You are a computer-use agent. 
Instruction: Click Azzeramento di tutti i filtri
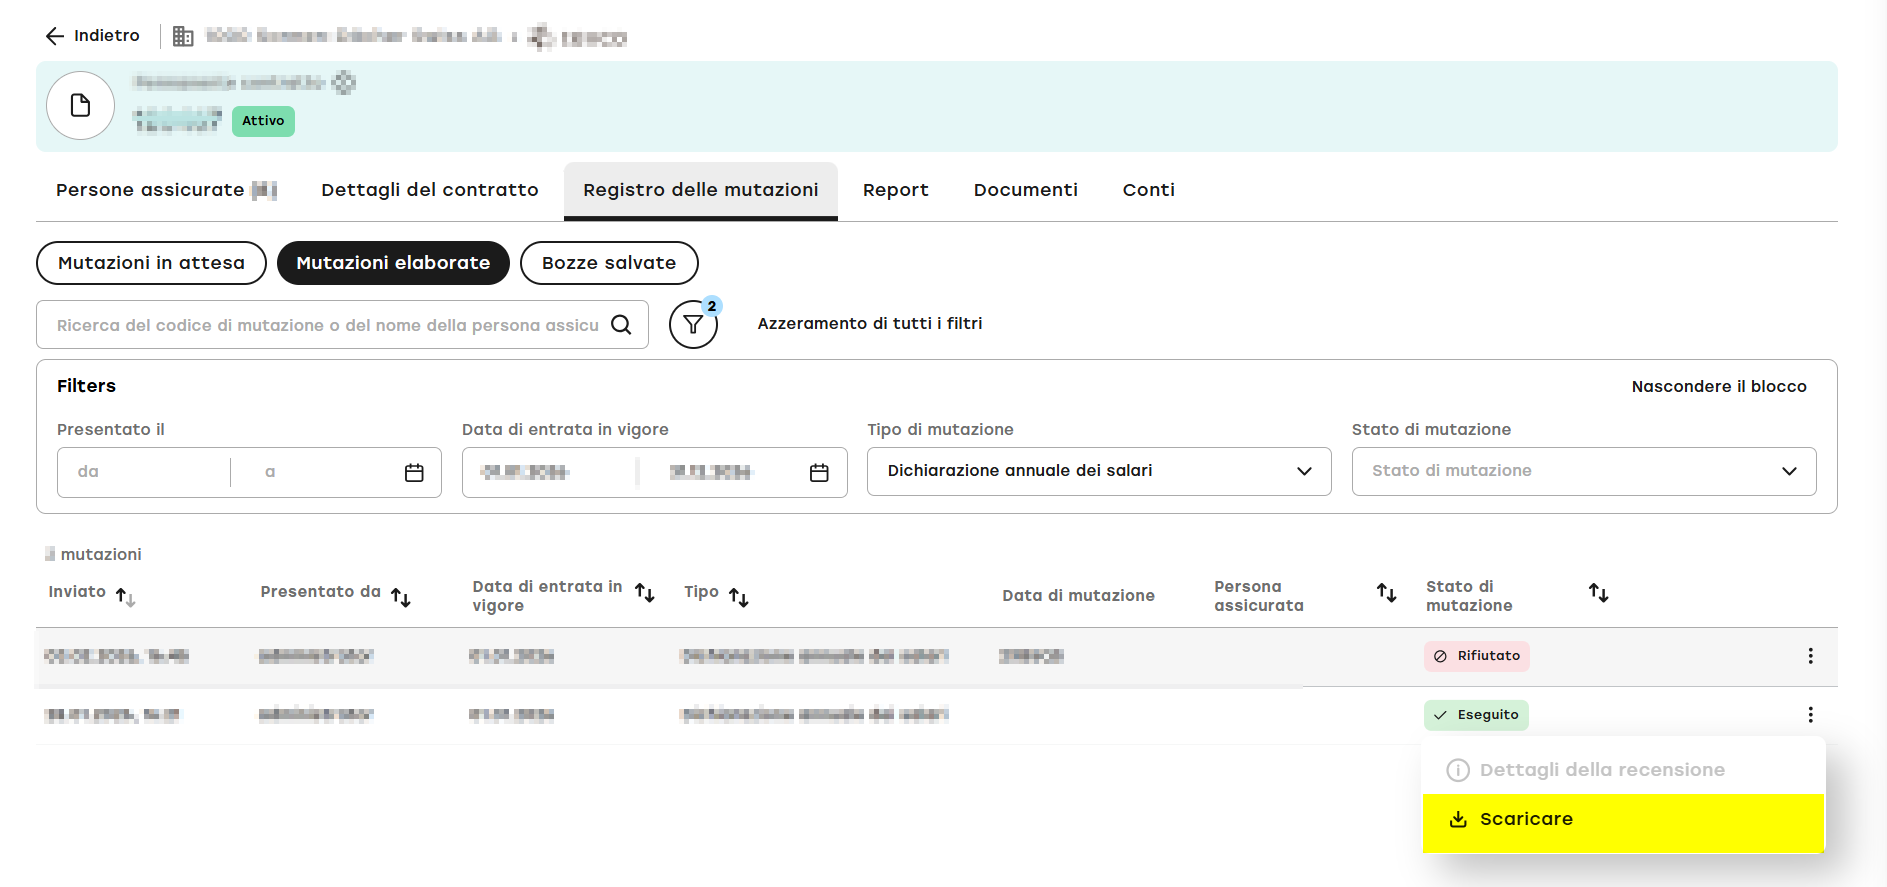point(870,324)
